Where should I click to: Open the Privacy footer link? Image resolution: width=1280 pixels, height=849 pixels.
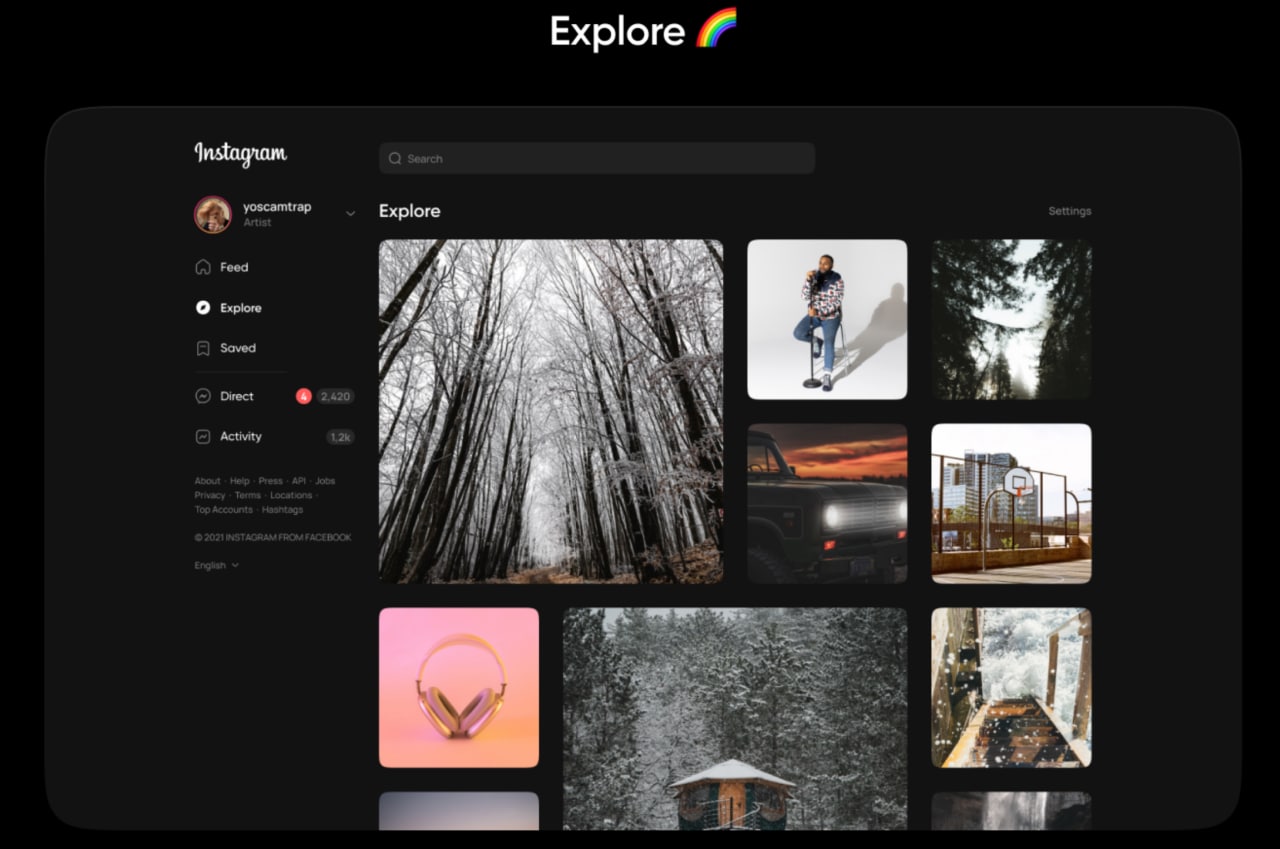(x=210, y=495)
